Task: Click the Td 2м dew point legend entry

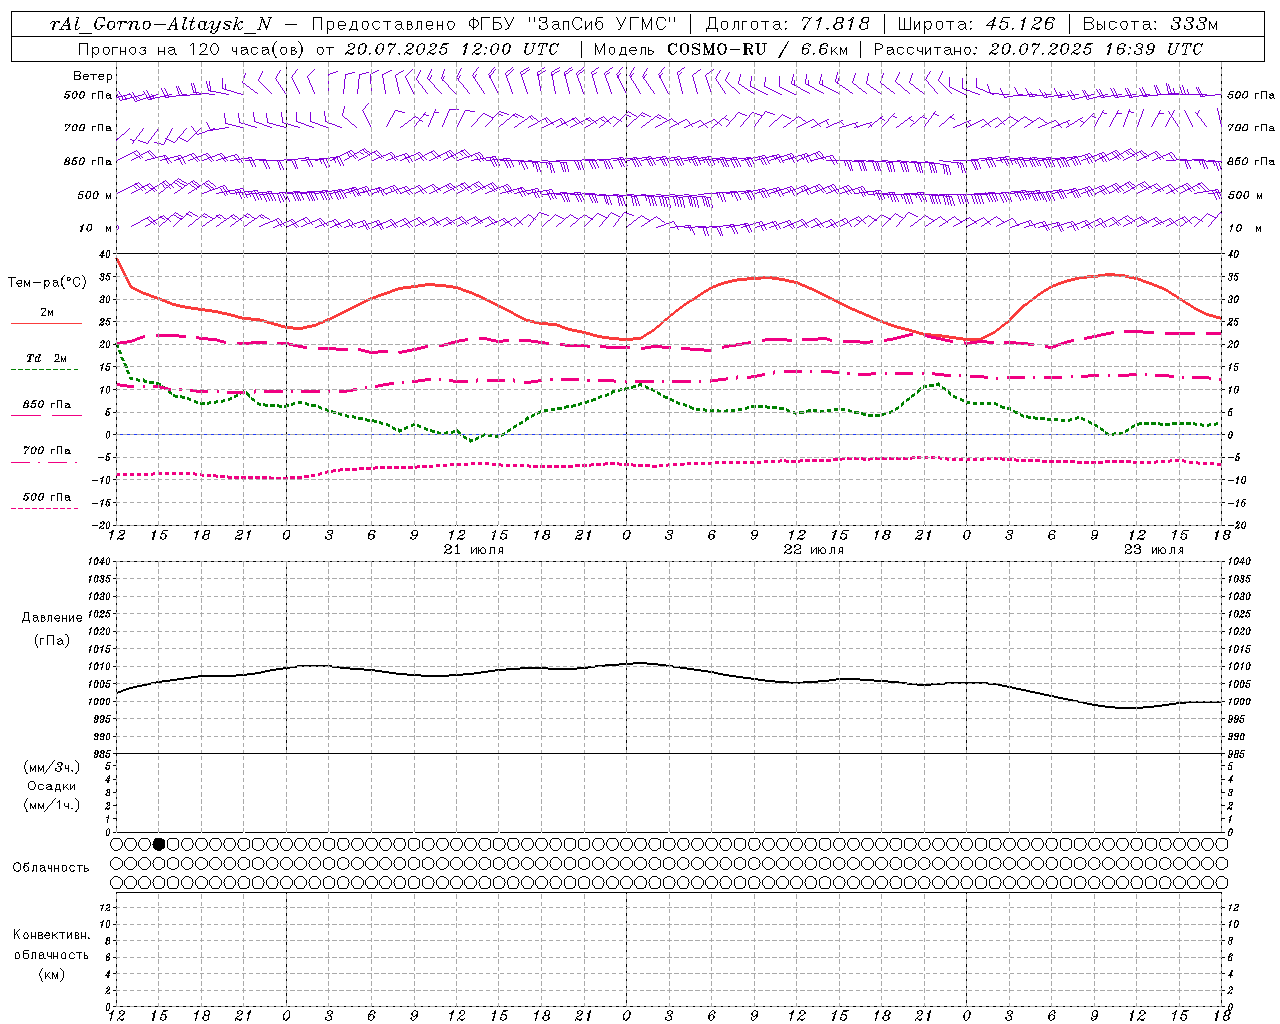Action: [x=46, y=358]
